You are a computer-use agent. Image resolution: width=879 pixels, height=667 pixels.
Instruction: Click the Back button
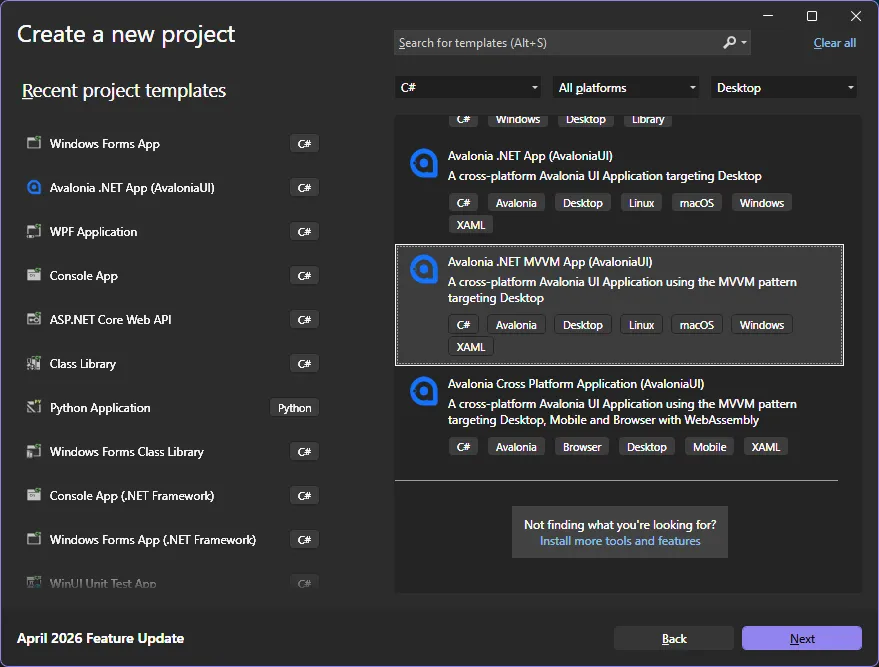click(x=674, y=638)
